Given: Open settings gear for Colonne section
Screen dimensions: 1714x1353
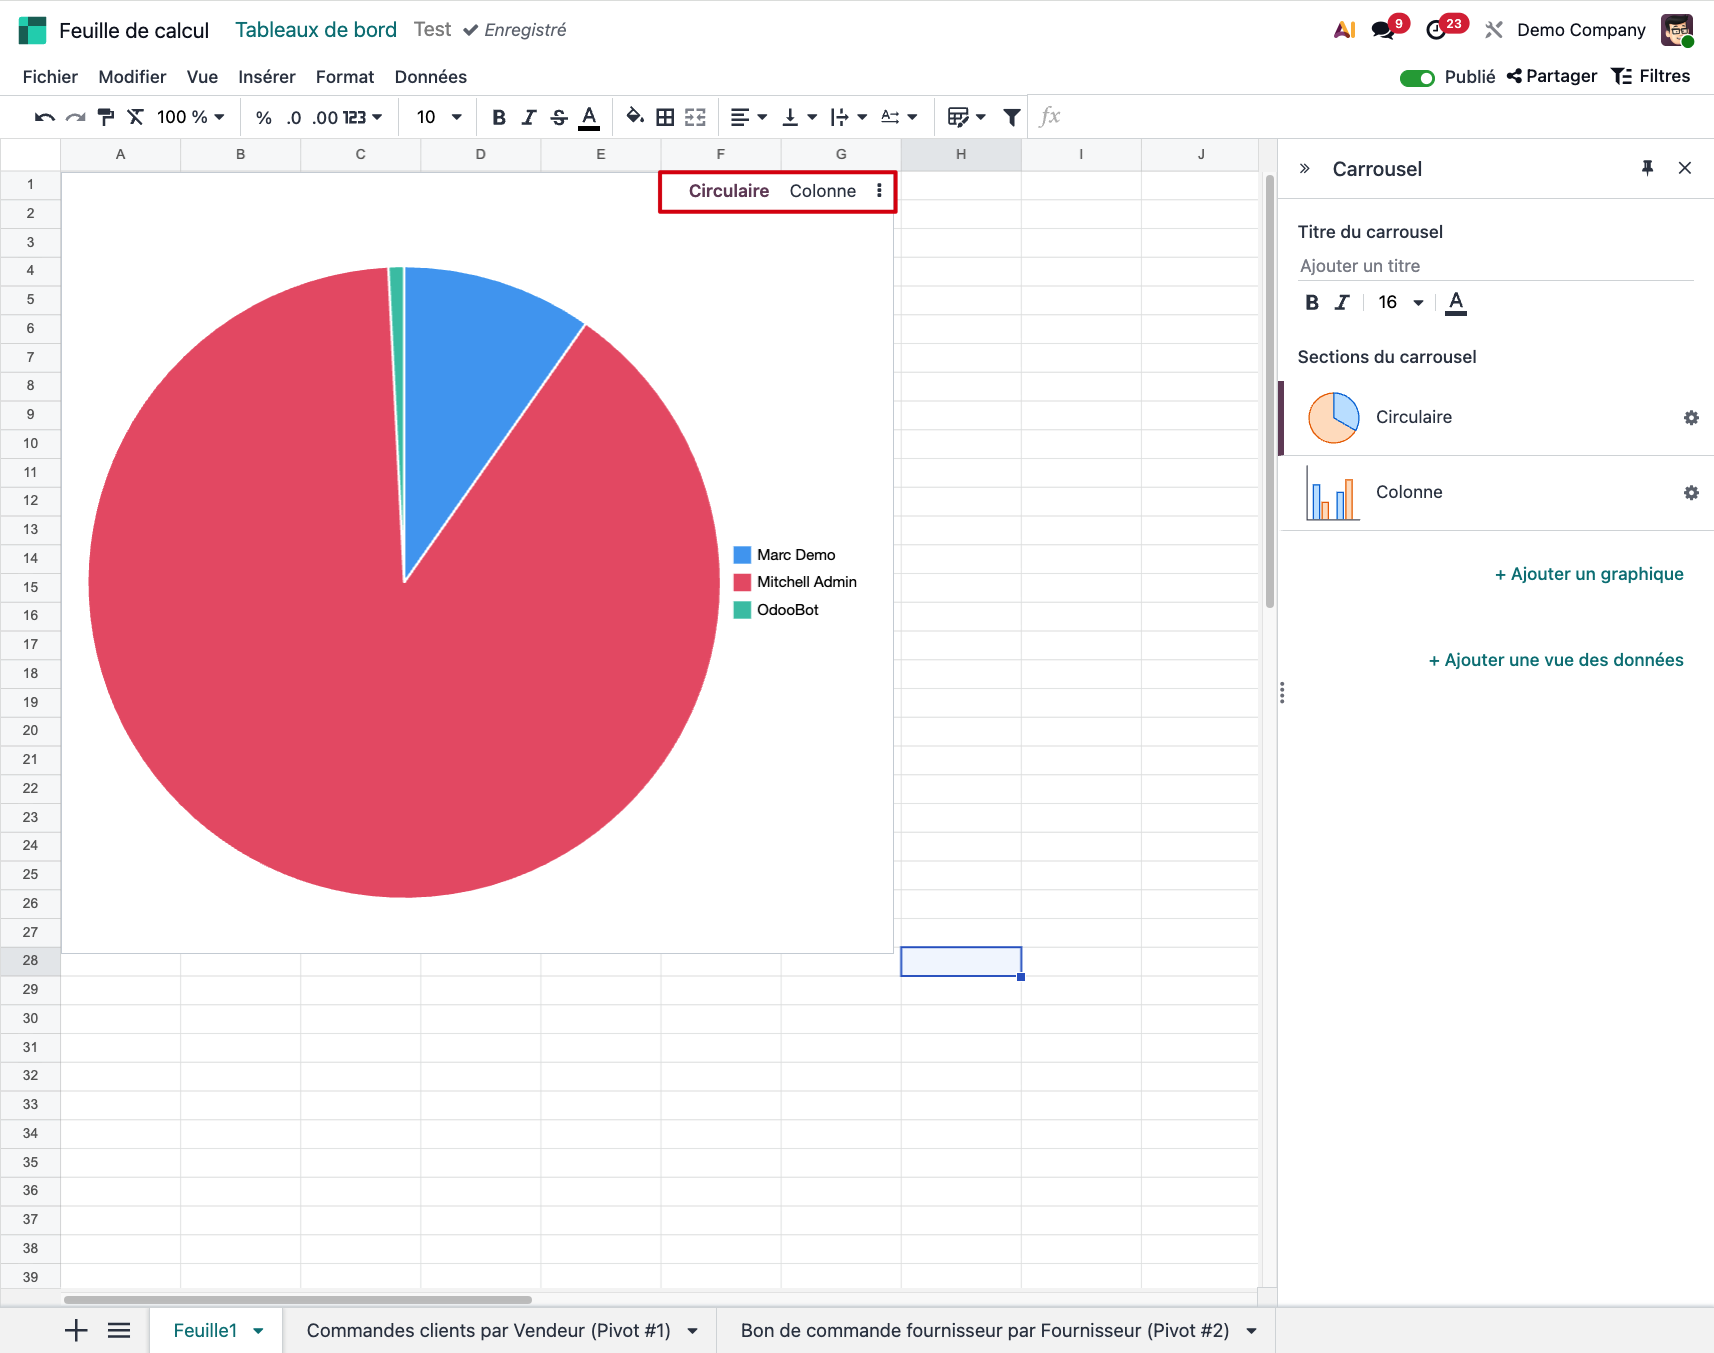Looking at the screenshot, I should 1691,493.
